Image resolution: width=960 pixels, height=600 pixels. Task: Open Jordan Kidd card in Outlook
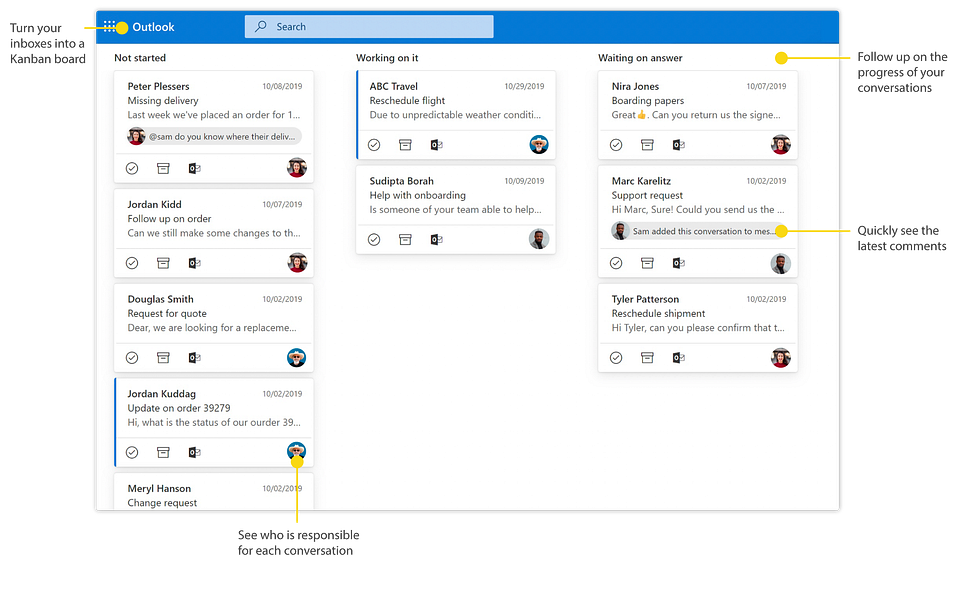(194, 263)
